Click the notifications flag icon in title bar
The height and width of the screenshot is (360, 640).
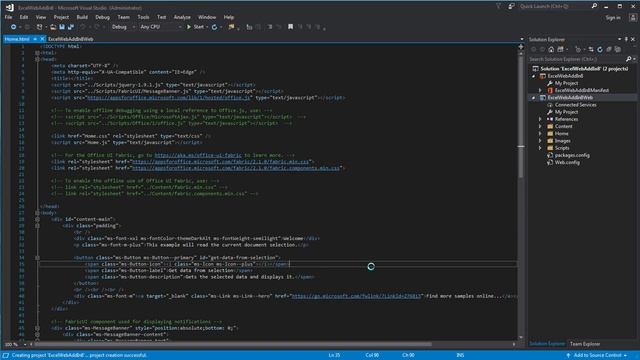[x=498, y=6]
